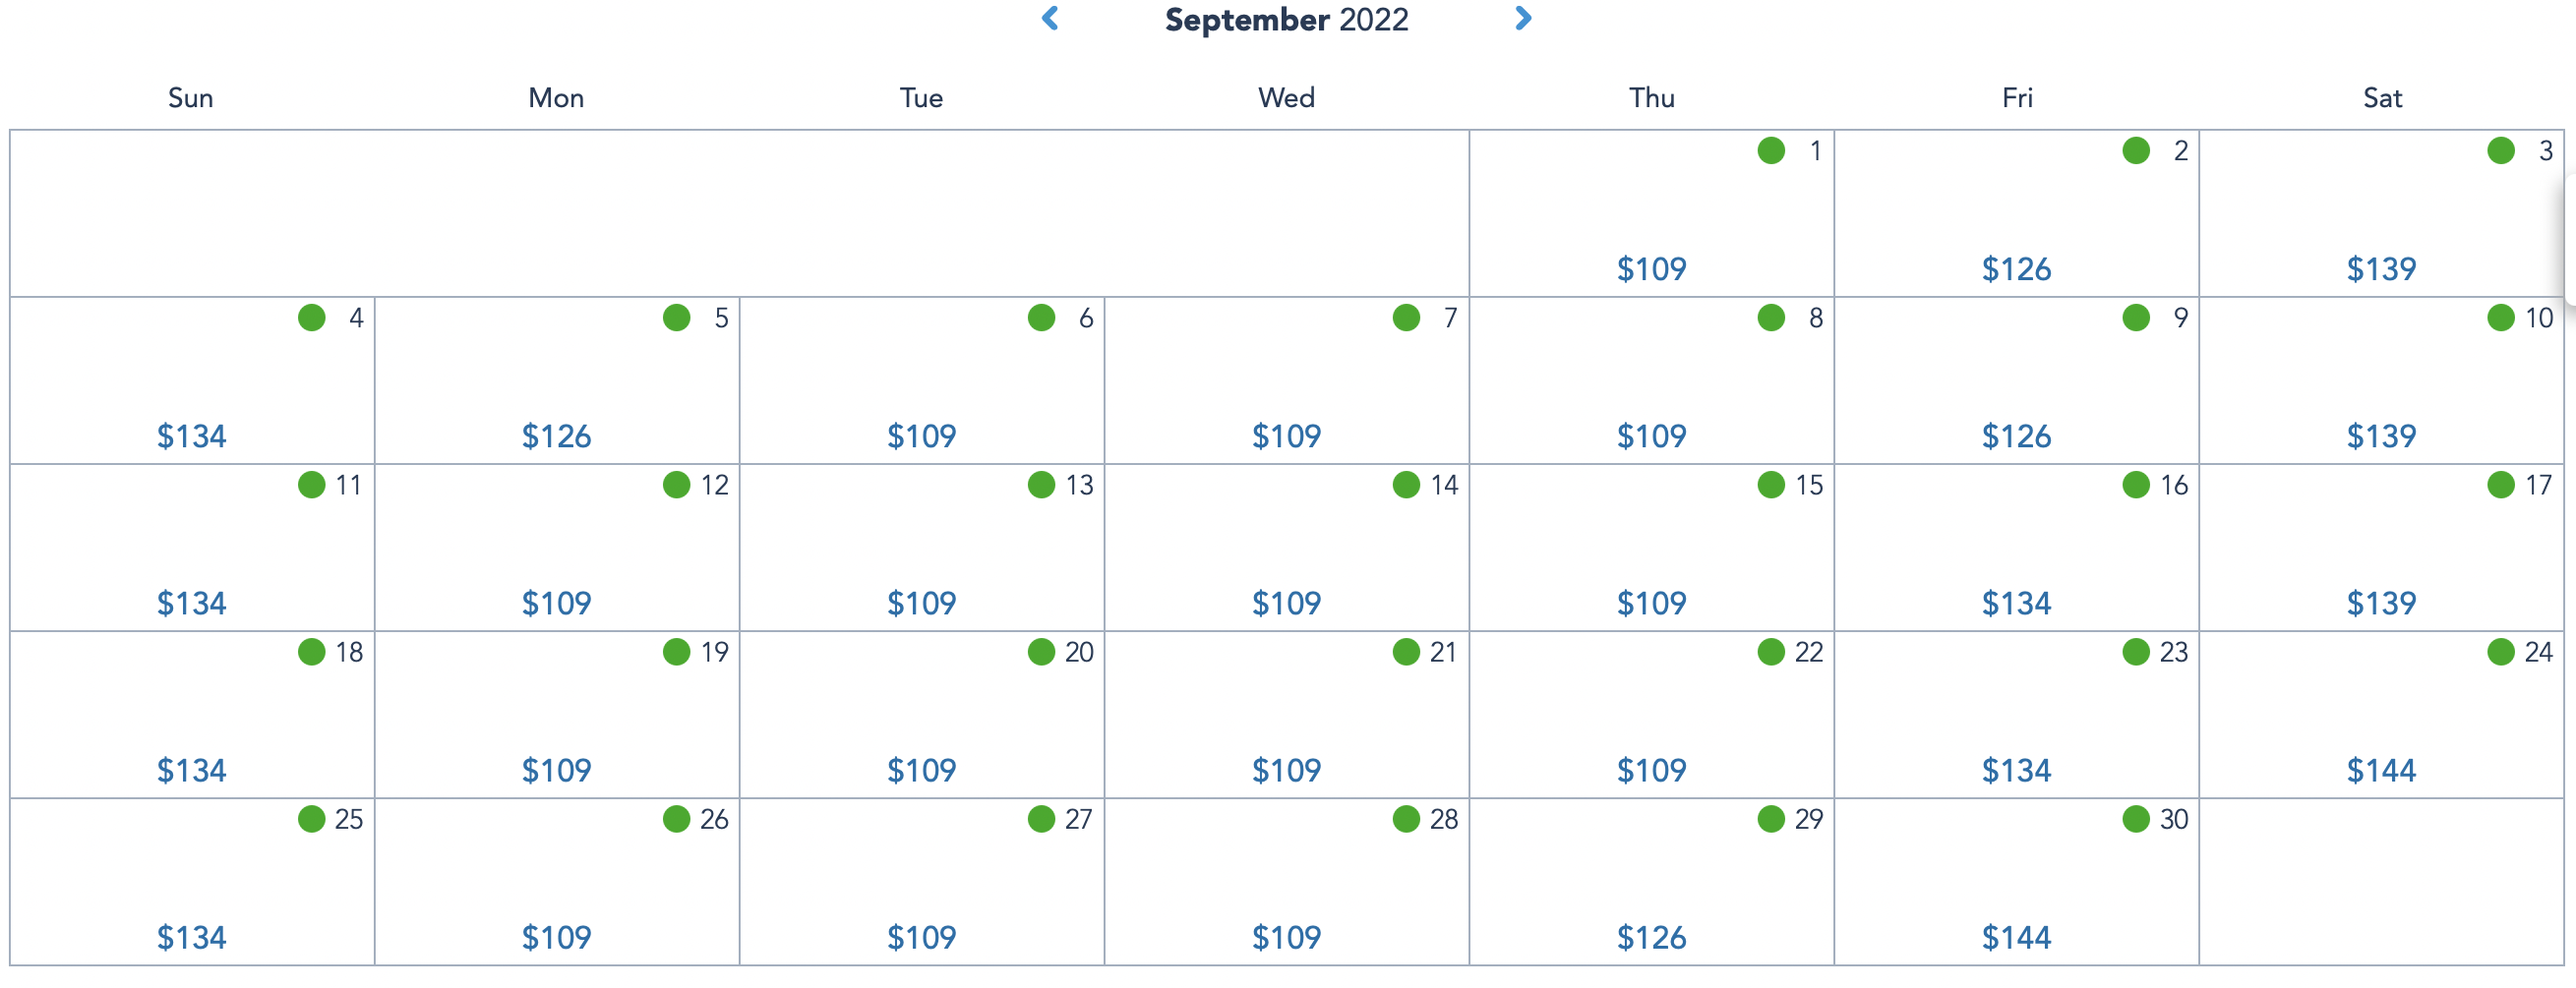Viewport: 2576px width, 988px height.
Task: Click the September 2022 month title
Action: (x=1286, y=20)
